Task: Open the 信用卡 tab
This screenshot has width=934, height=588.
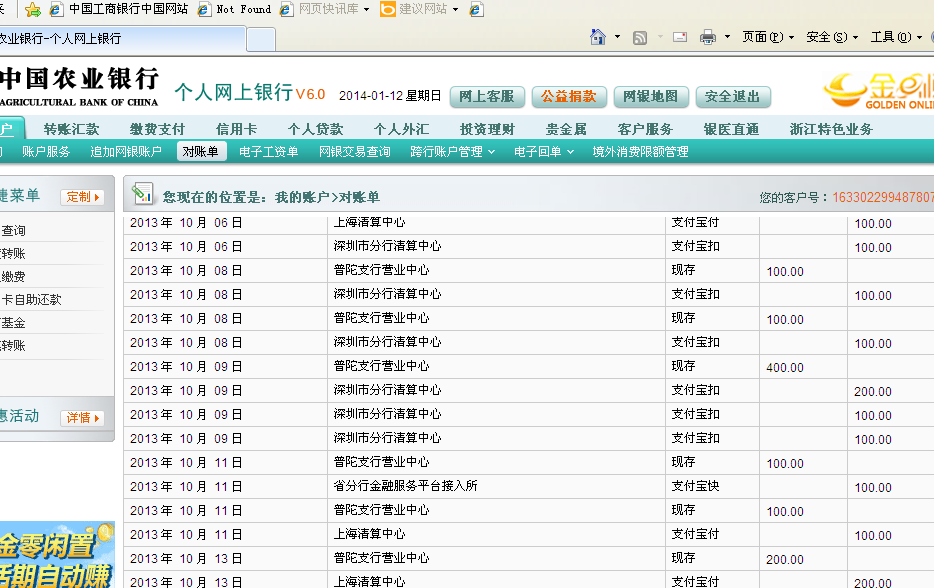Action: [236, 129]
